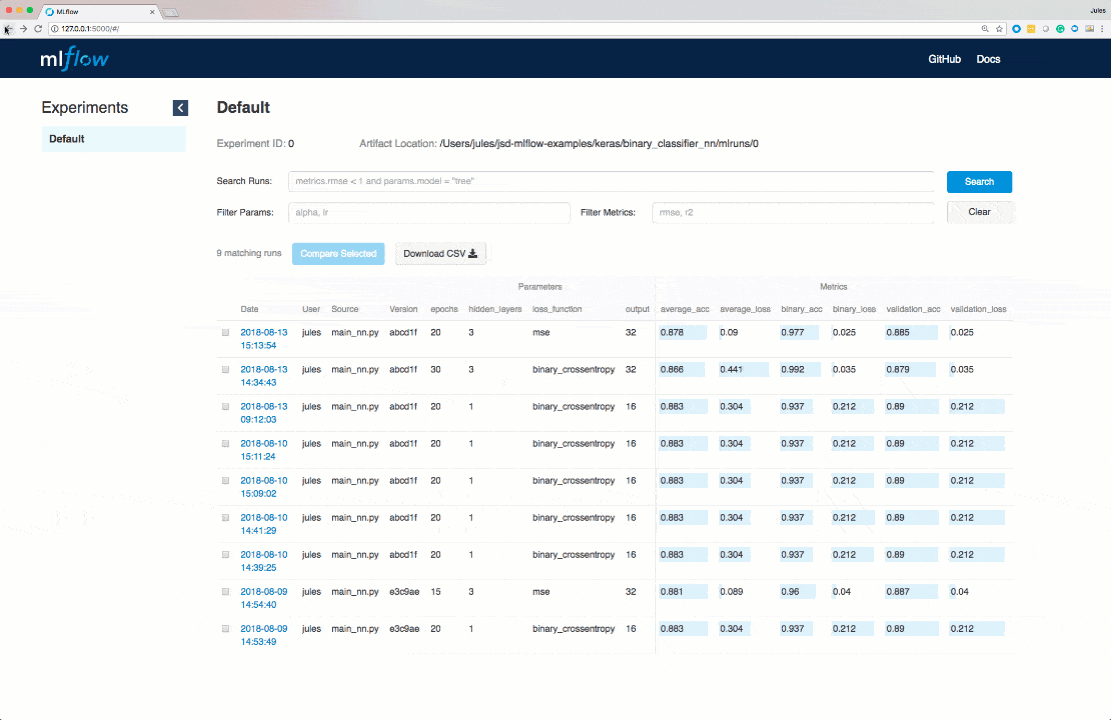Open the Chrome three-dot menu

point(1102,29)
